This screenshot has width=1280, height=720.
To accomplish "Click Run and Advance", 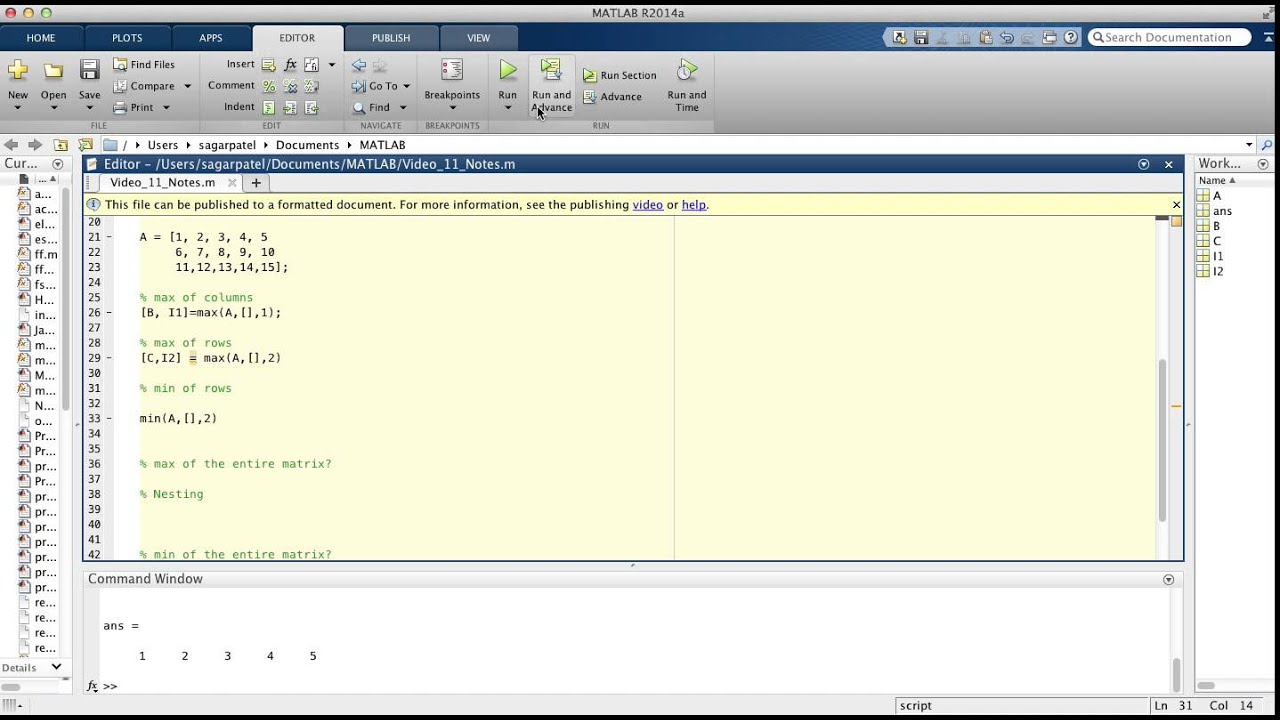I will [x=551, y=86].
